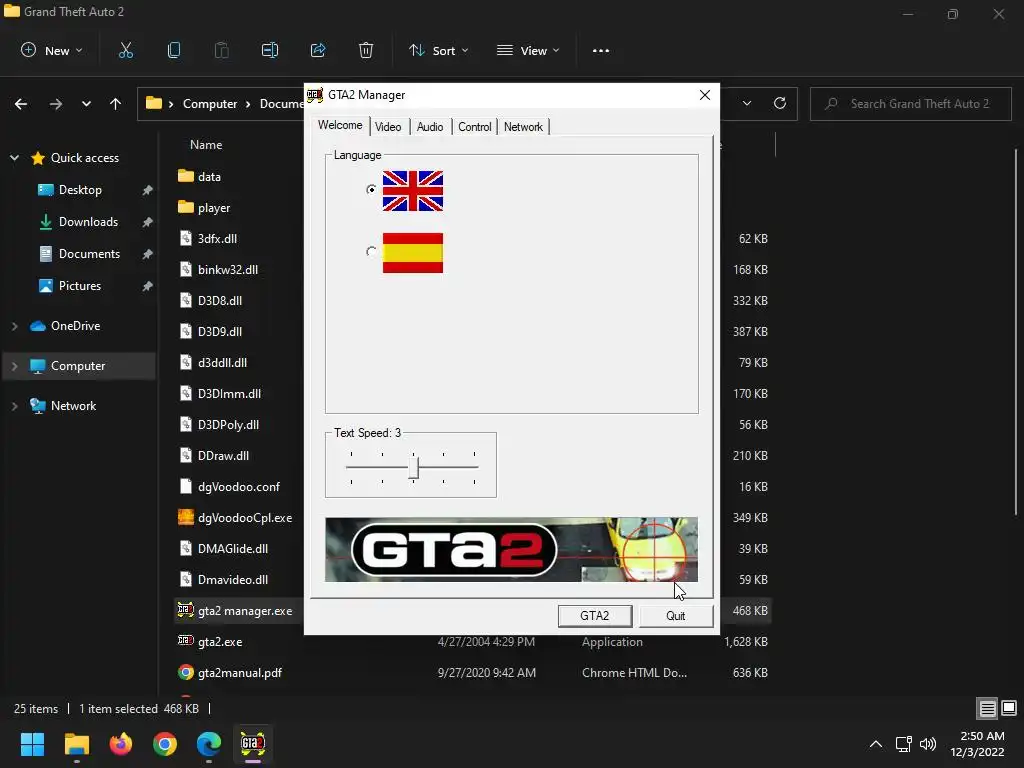The width and height of the screenshot is (1024, 768).
Task: Click Computer in the address breadcrumb
Action: 210,104
